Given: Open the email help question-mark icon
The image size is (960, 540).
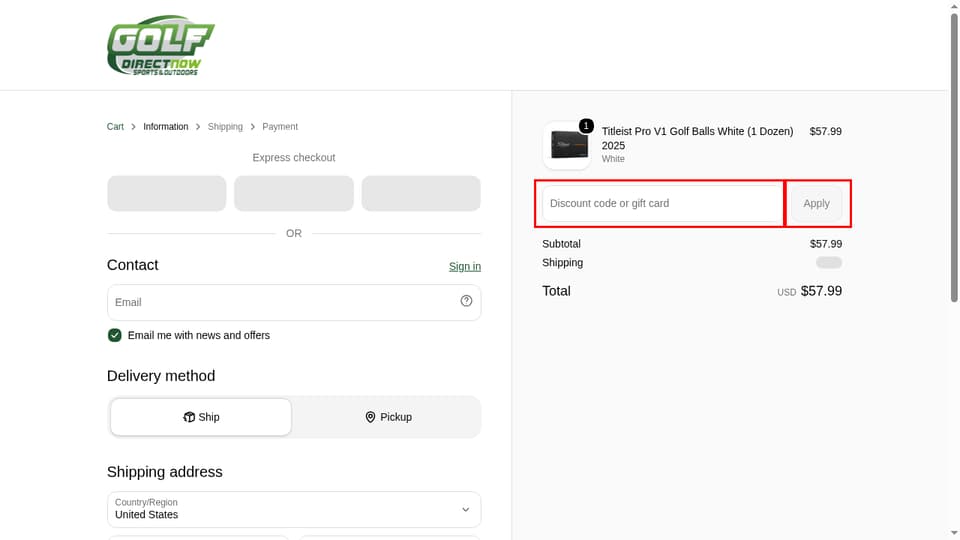Looking at the screenshot, I should point(467,301).
